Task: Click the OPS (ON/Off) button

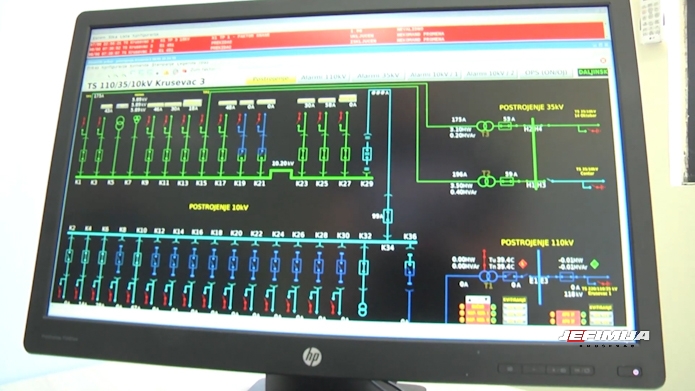Action: point(546,72)
